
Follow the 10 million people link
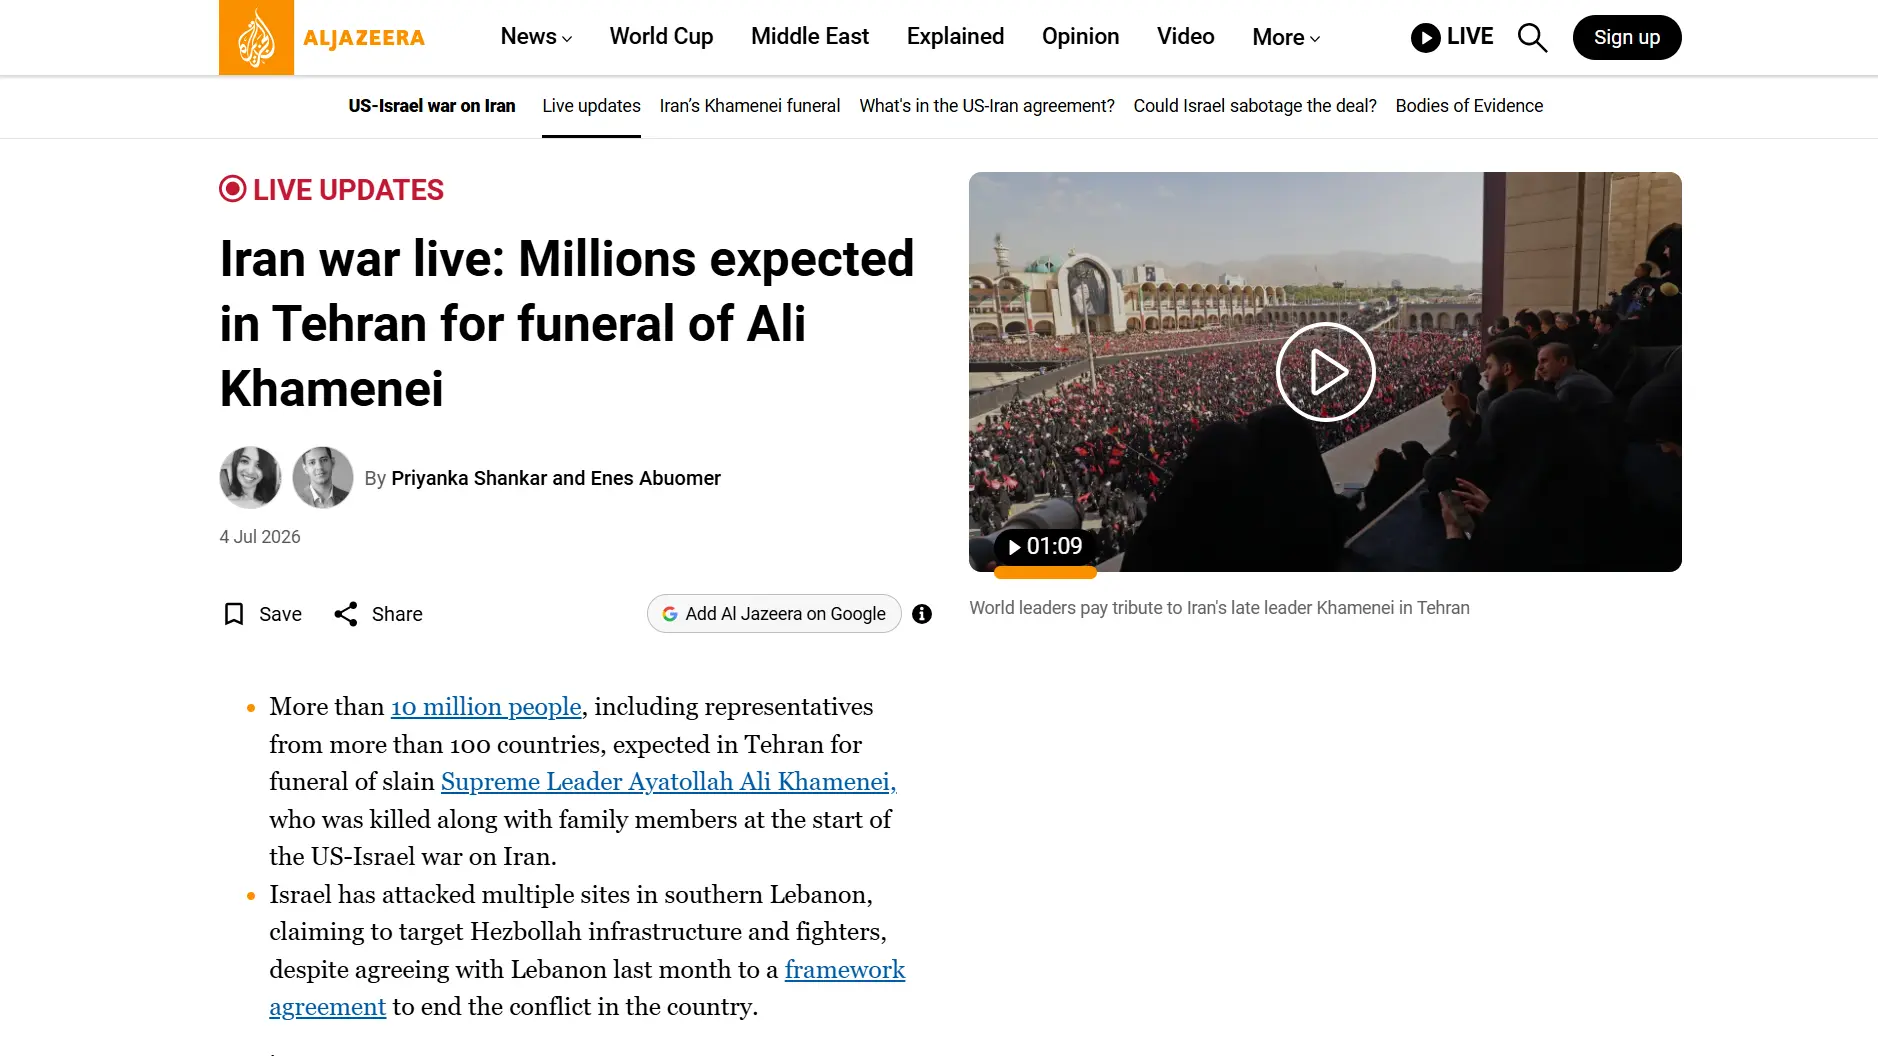pyautogui.click(x=486, y=707)
